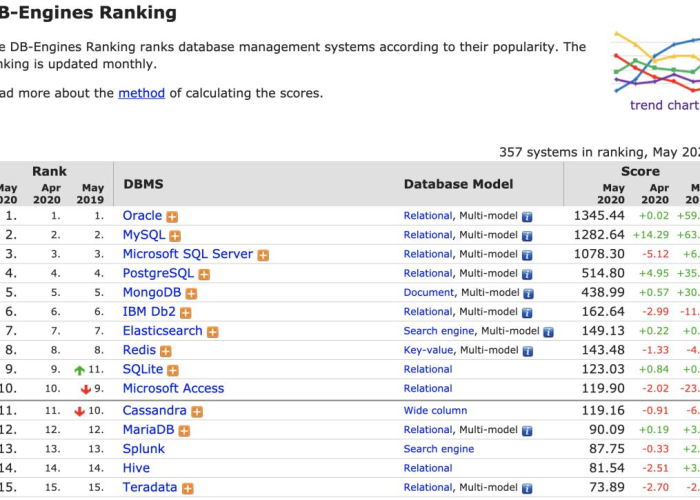Click the info icon in the MongoDB row
Image resolution: width=700 pixels, height=500 pixels.
(x=528, y=294)
